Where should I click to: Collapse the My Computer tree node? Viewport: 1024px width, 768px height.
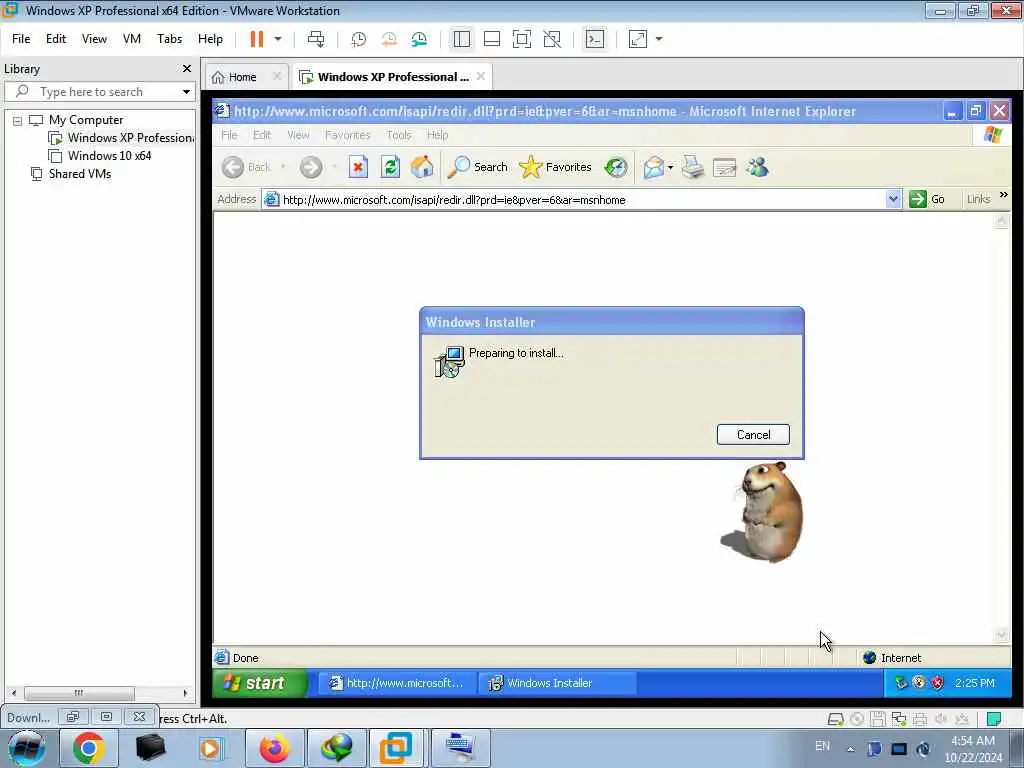click(18, 121)
